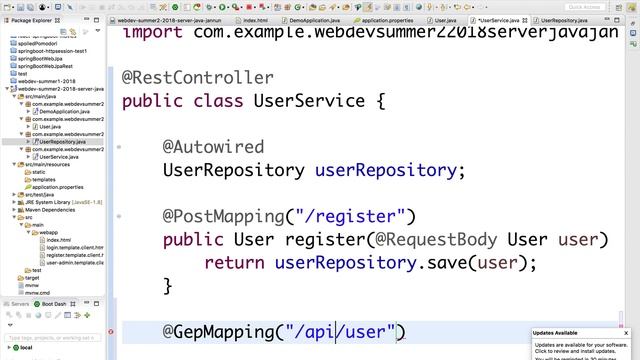Switch to the UserRepository.java editor tab

[560, 20]
